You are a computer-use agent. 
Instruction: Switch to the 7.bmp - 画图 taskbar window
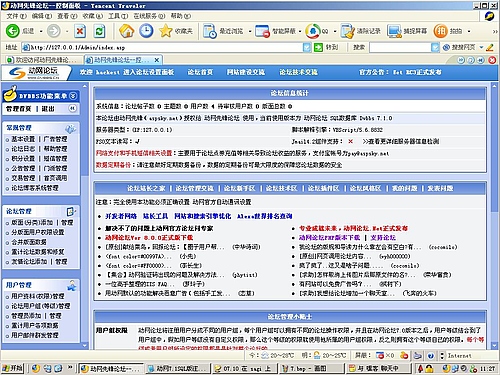[311, 368]
